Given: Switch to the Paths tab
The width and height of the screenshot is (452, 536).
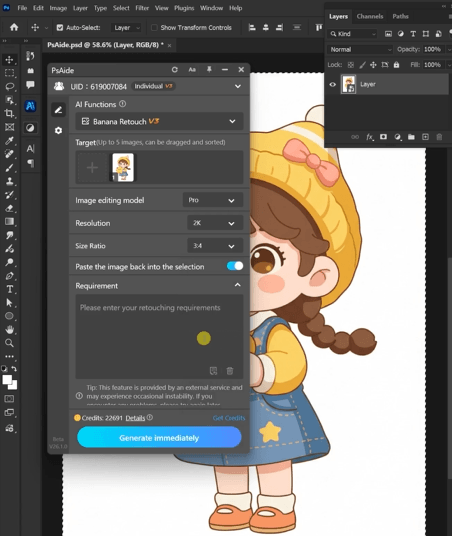Looking at the screenshot, I should pyautogui.click(x=400, y=16).
